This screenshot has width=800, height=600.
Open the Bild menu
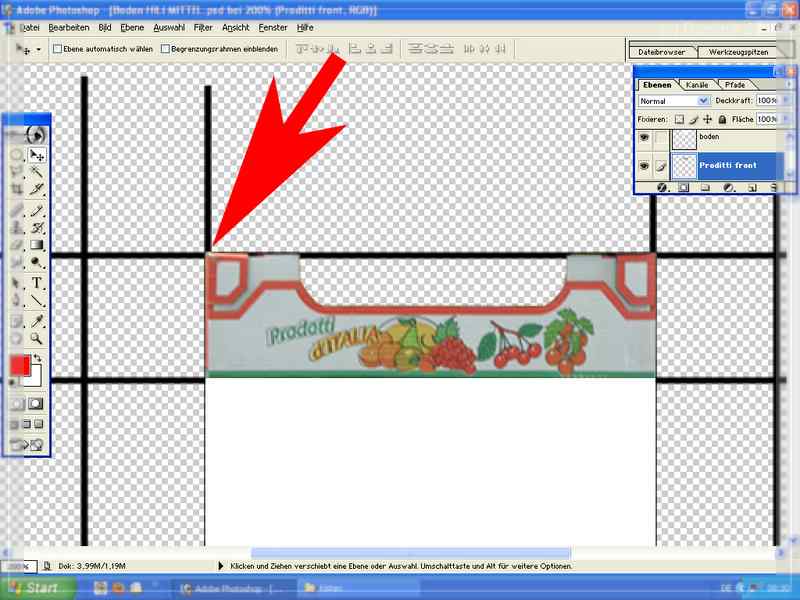105,28
